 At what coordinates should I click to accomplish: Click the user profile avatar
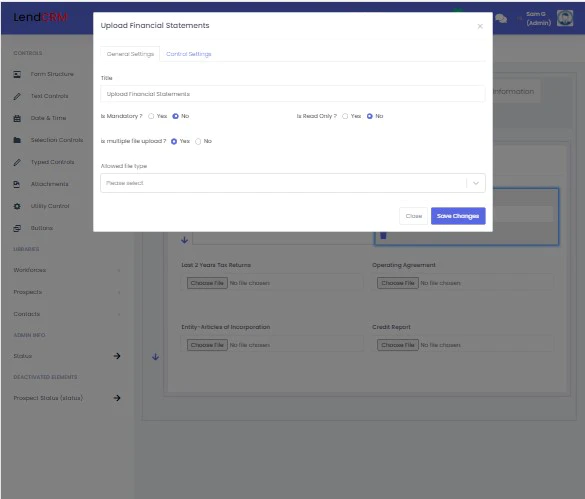point(565,18)
